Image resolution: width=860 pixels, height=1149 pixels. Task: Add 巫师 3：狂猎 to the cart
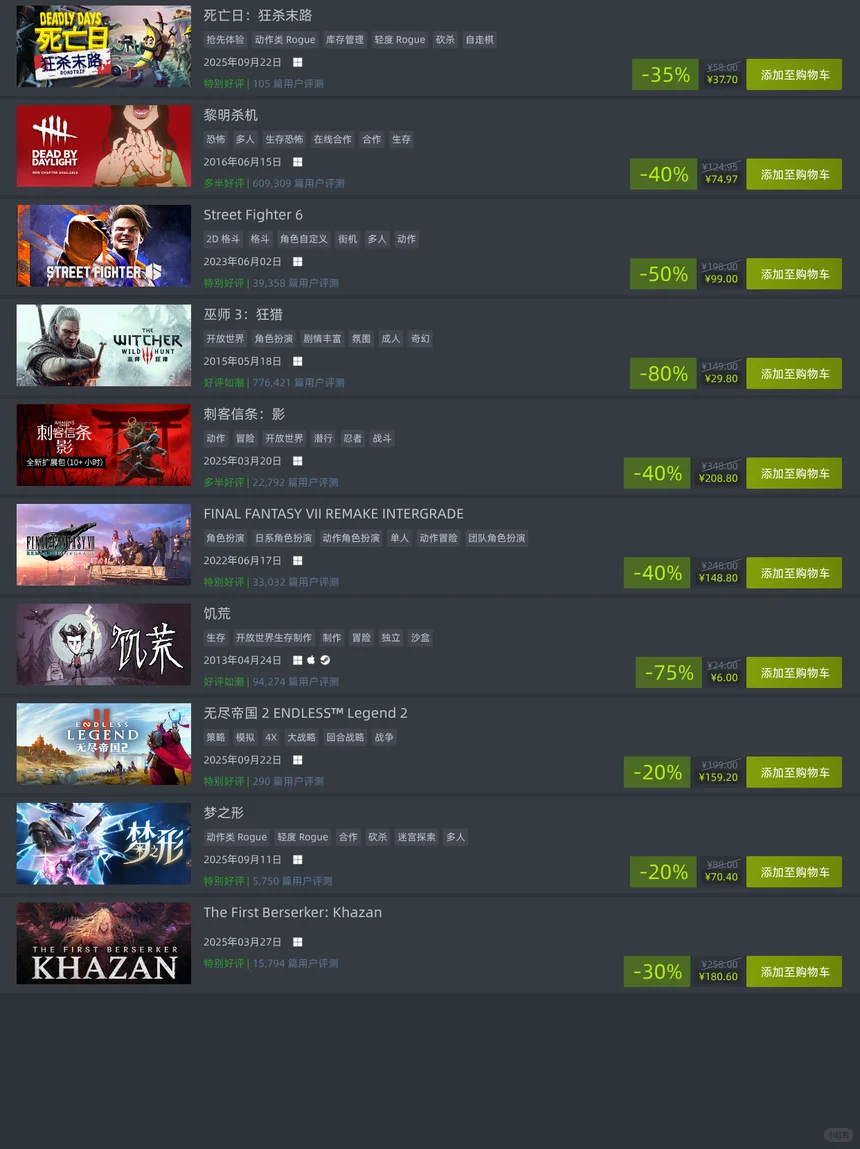[794, 374]
